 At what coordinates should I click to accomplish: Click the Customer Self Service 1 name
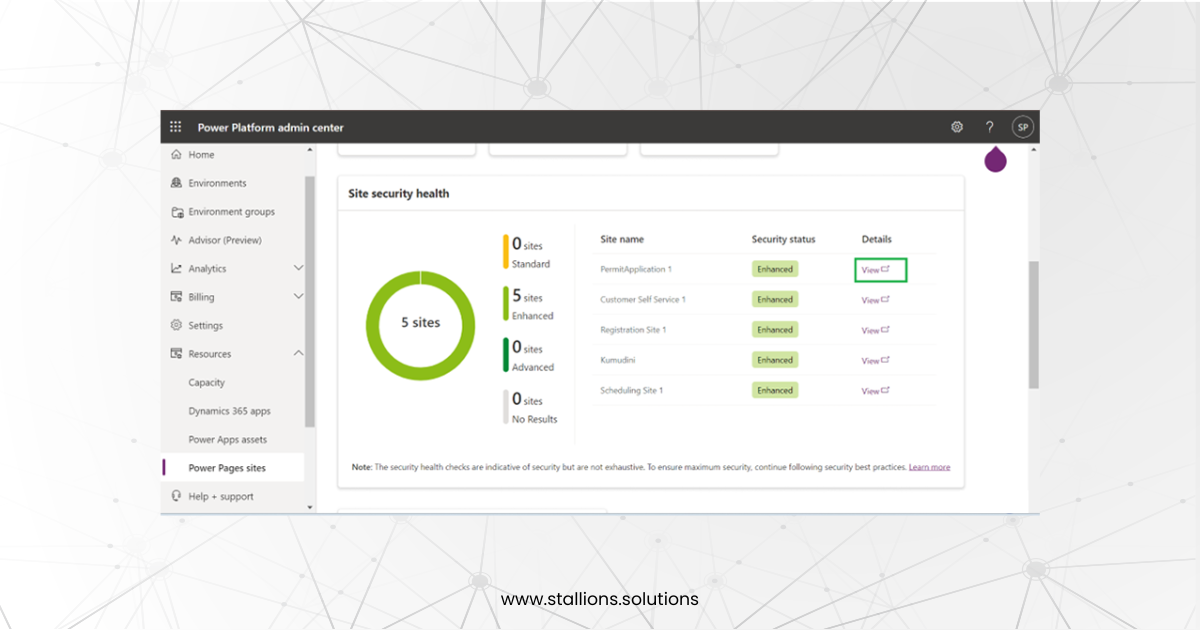643,299
